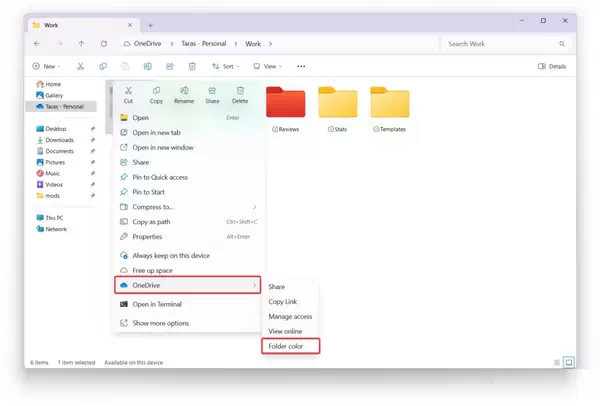Screen dimensions: 600x406
Task: Expand breadcrumb chevron after OneDrive
Action: (172, 44)
